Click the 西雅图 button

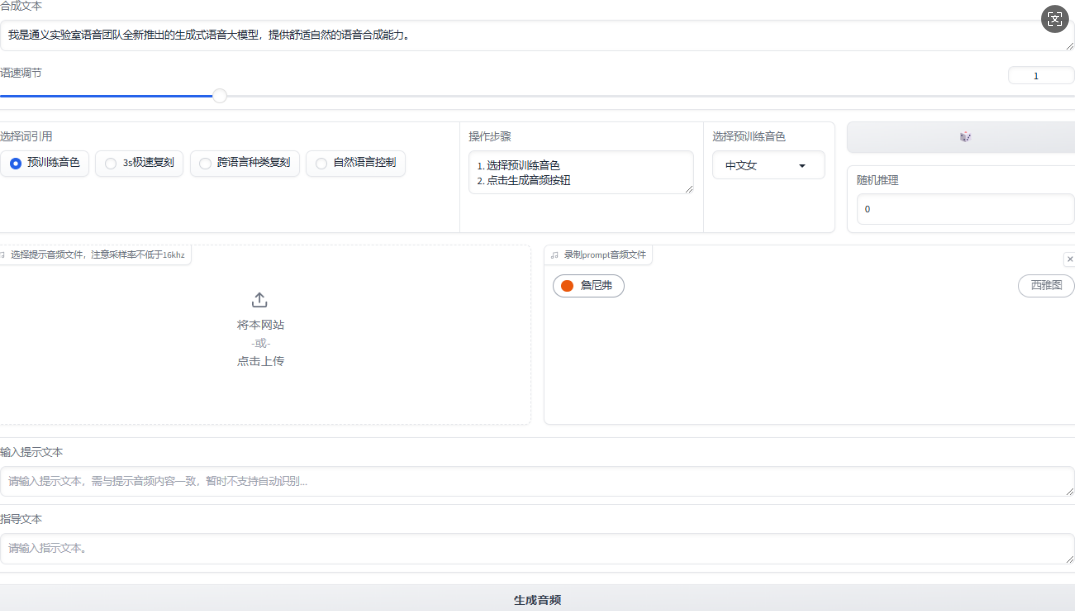[x=1044, y=285]
